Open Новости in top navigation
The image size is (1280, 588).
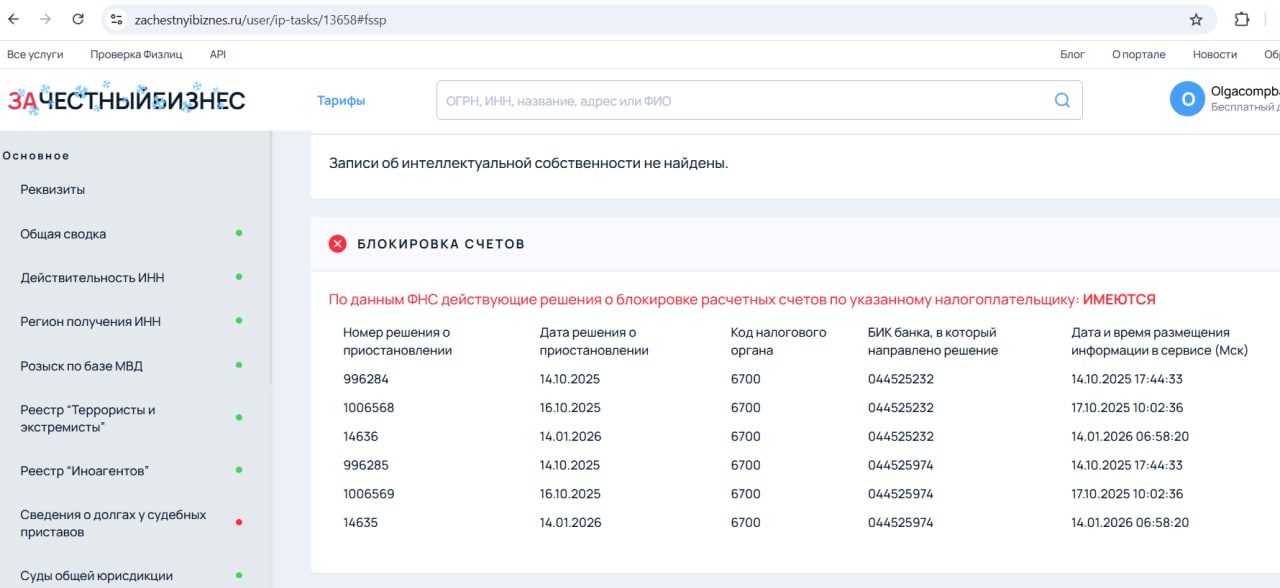[x=1215, y=54]
